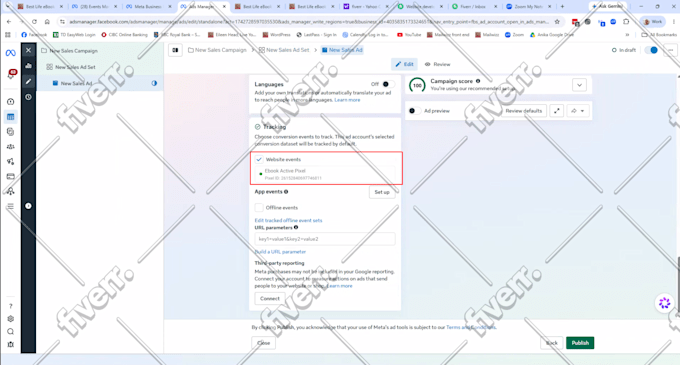680x365 pixels.
Task: Open Campaigns table icon in sidebar
Action: (x=10, y=117)
